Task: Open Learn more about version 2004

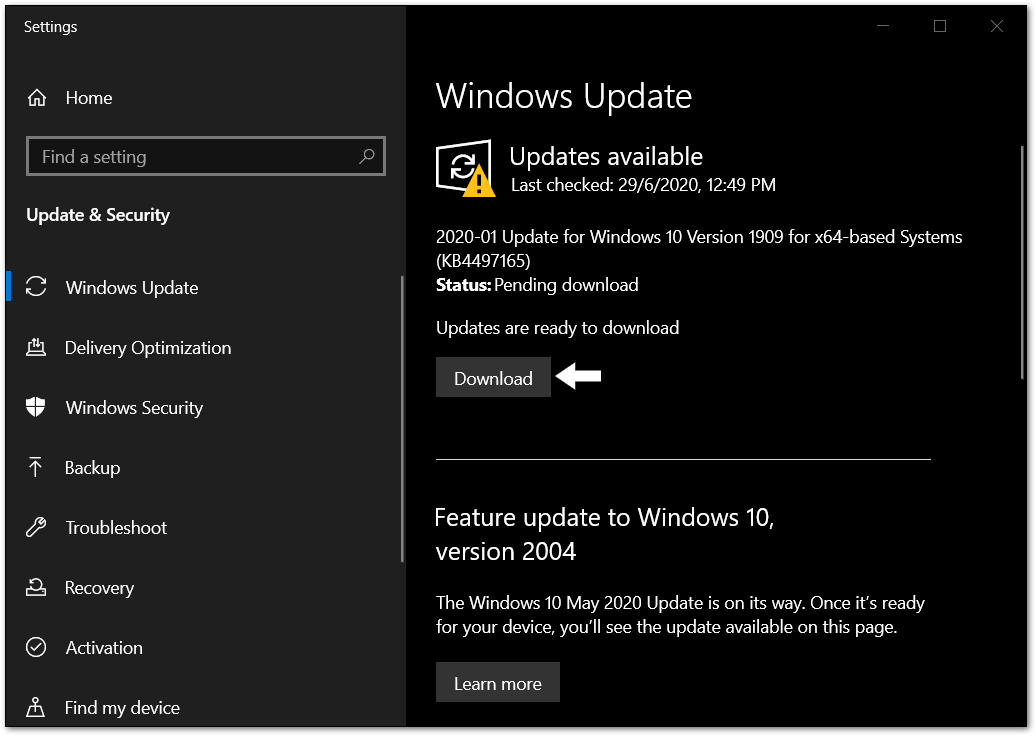Action: 497,682
